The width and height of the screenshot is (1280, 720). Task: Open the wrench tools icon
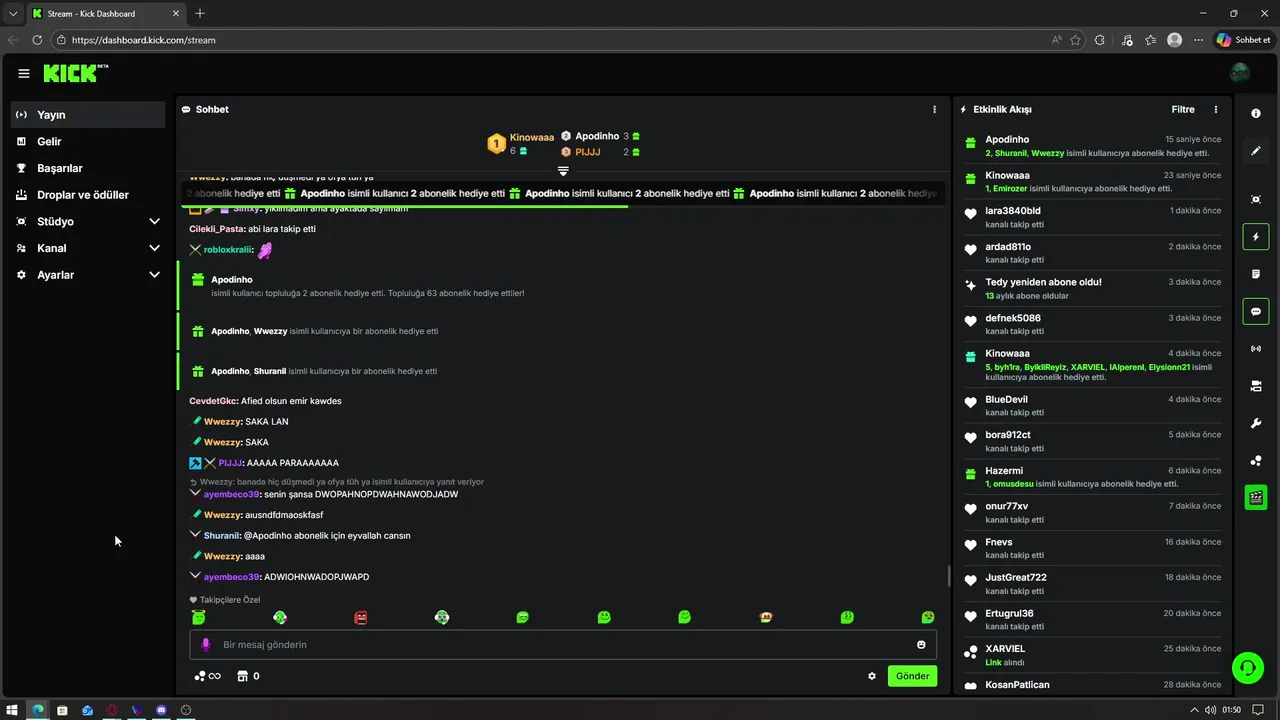(1256, 423)
